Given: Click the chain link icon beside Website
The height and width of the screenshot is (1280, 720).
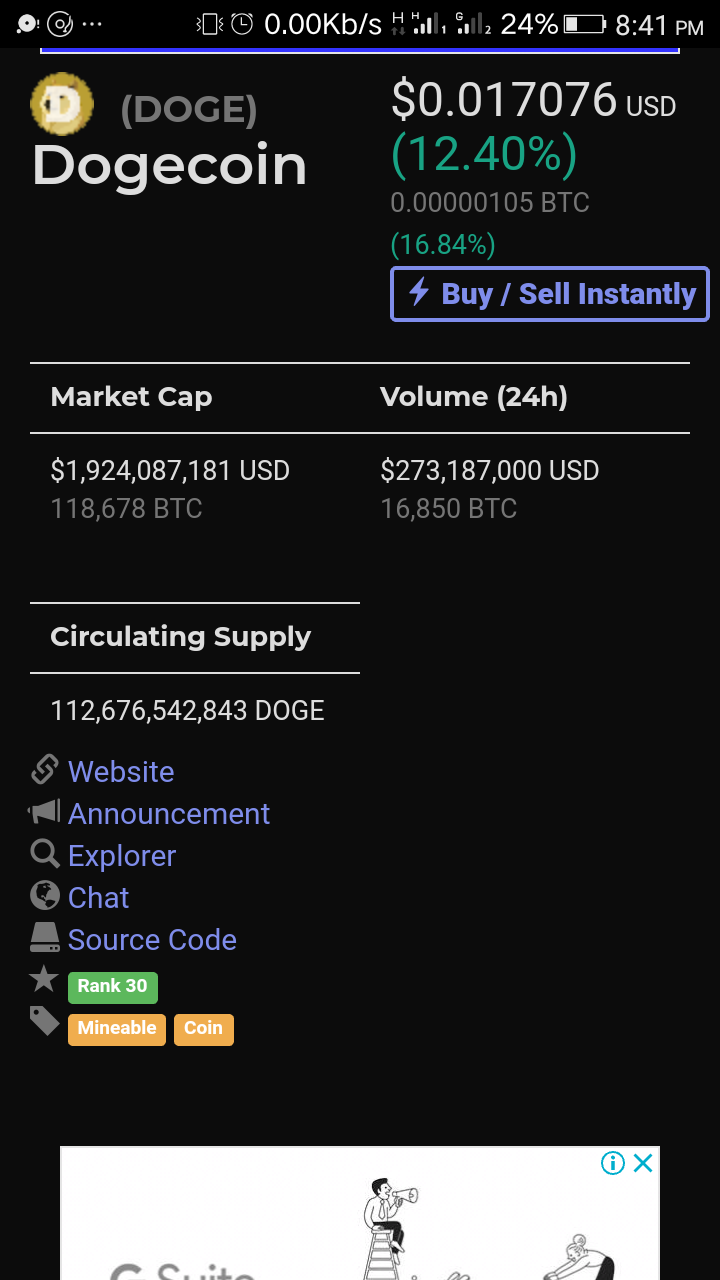Looking at the screenshot, I should tap(45, 770).
